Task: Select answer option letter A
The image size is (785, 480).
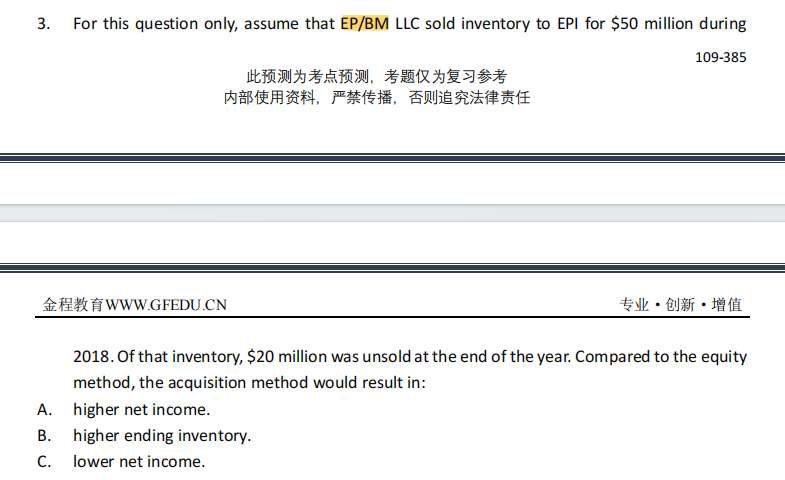Action: point(43,410)
